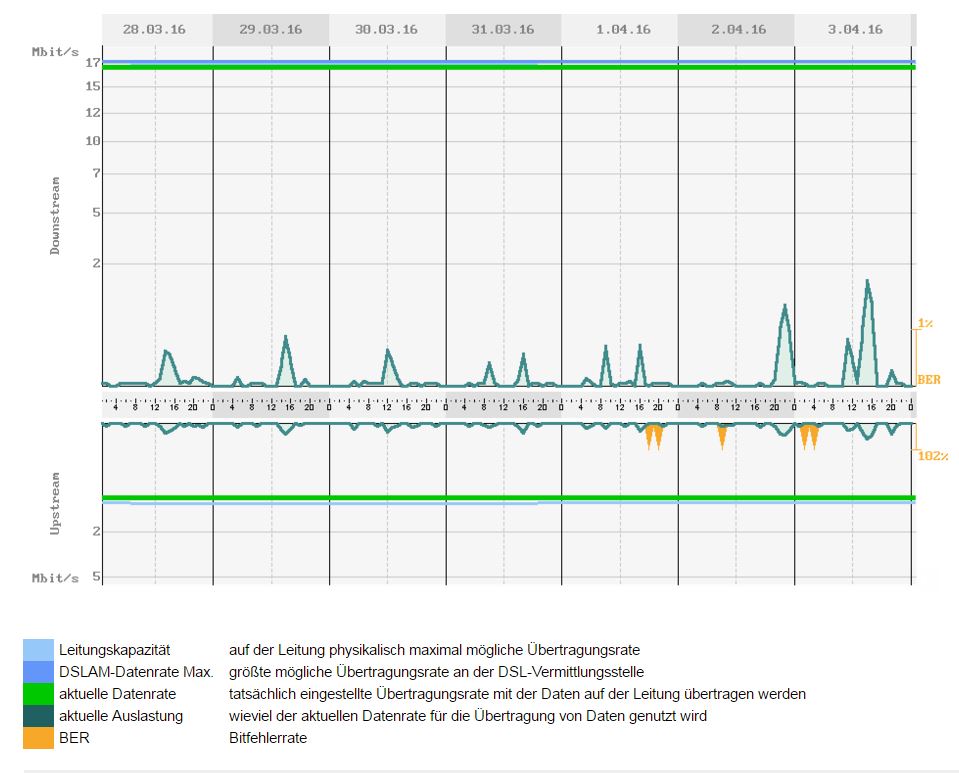The image size is (959, 773).
Task: Click the vertical Downstream axis label
Action: (56, 216)
